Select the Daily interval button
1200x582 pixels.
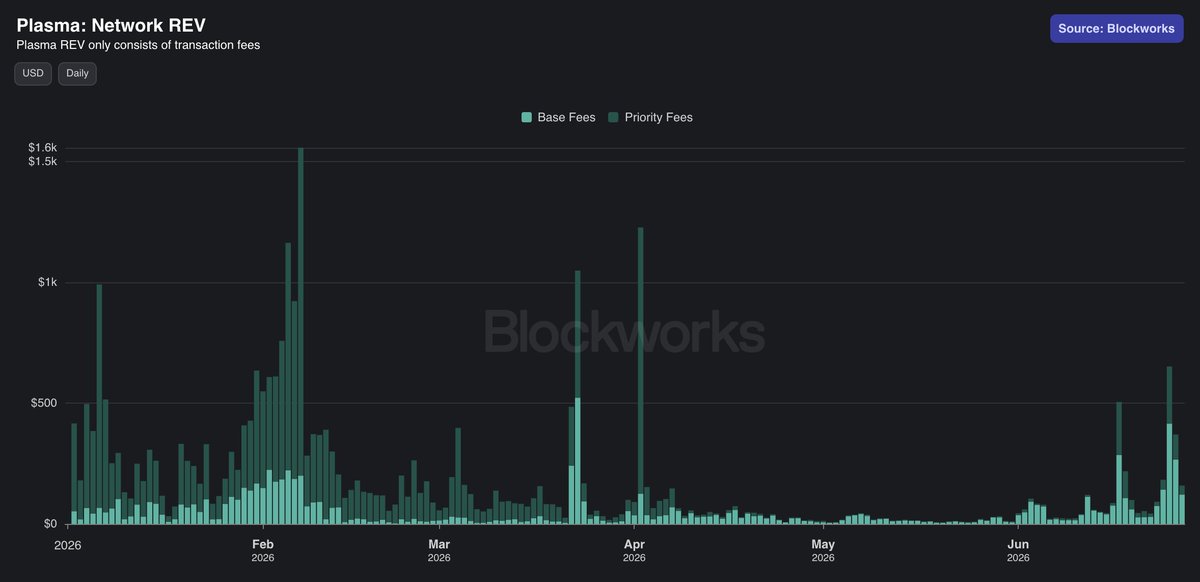coord(77,73)
